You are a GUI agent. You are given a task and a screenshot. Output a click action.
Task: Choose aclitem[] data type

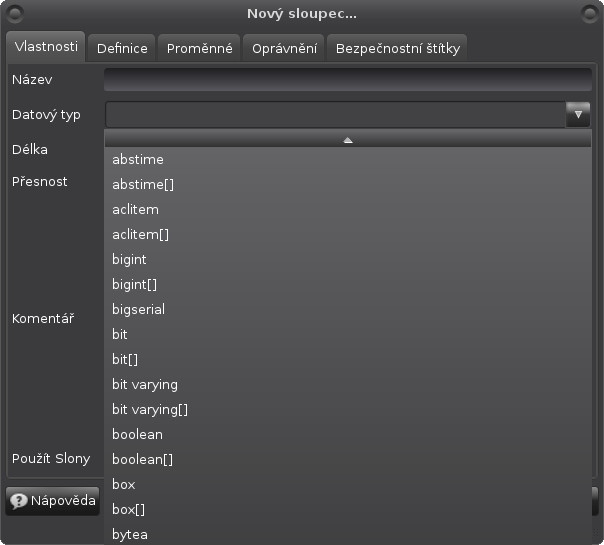click(348, 235)
